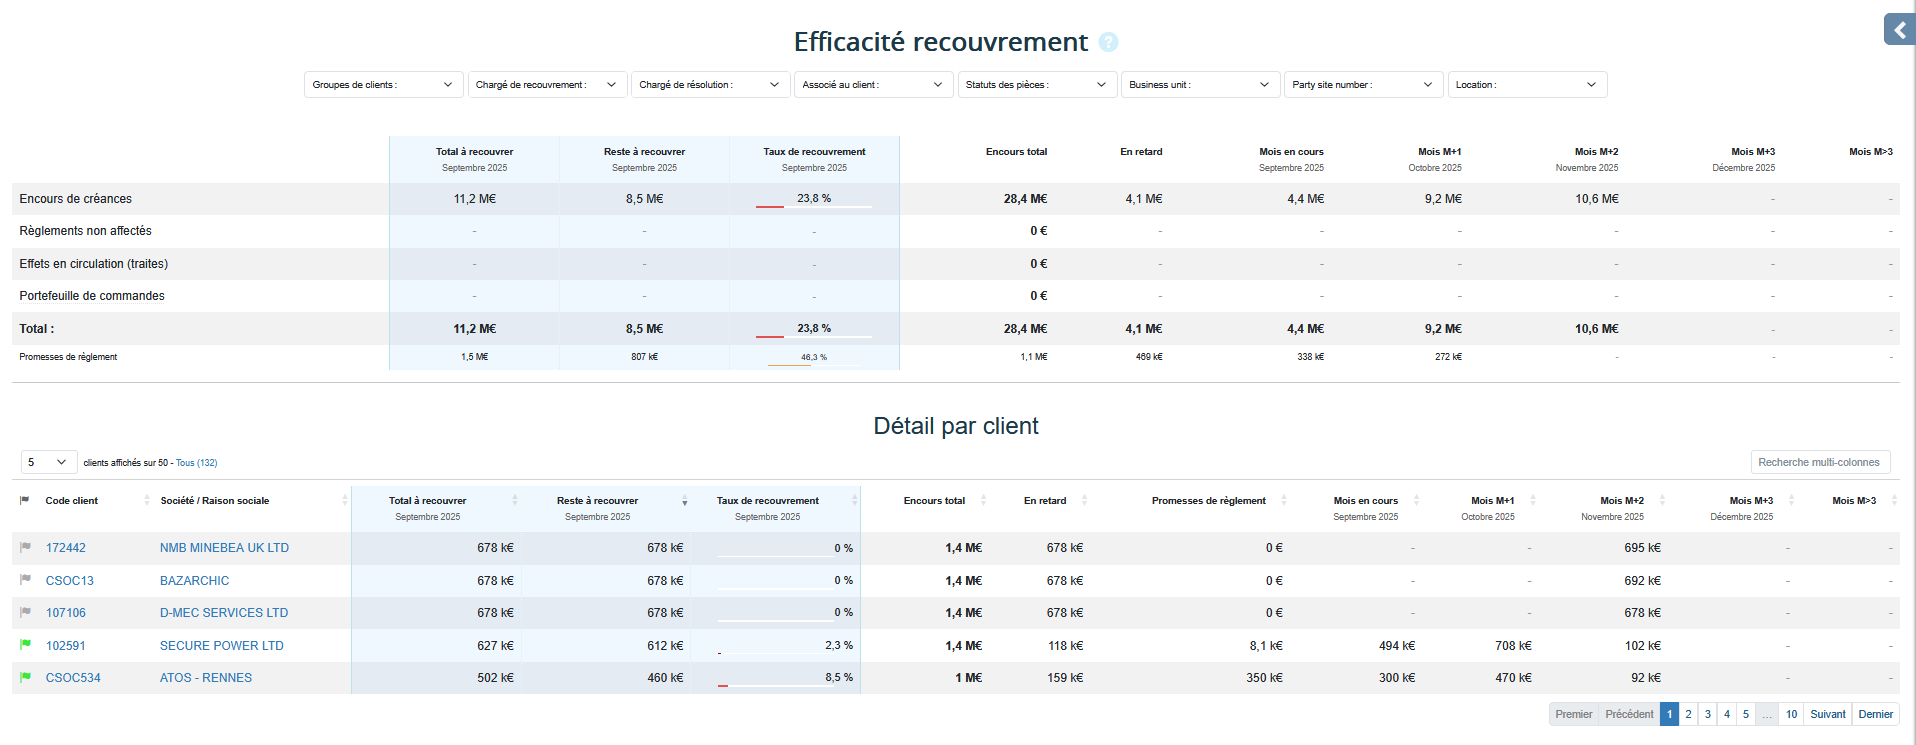Click the flag icon of client 107106
Image resolution: width=1916 pixels, height=745 pixels.
click(25, 612)
